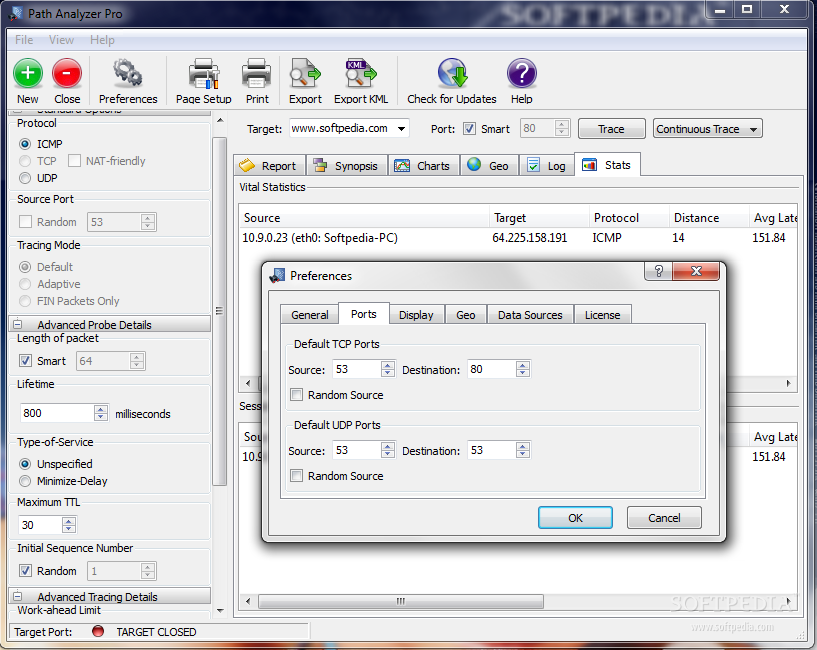Open the File menu

coord(24,40)
